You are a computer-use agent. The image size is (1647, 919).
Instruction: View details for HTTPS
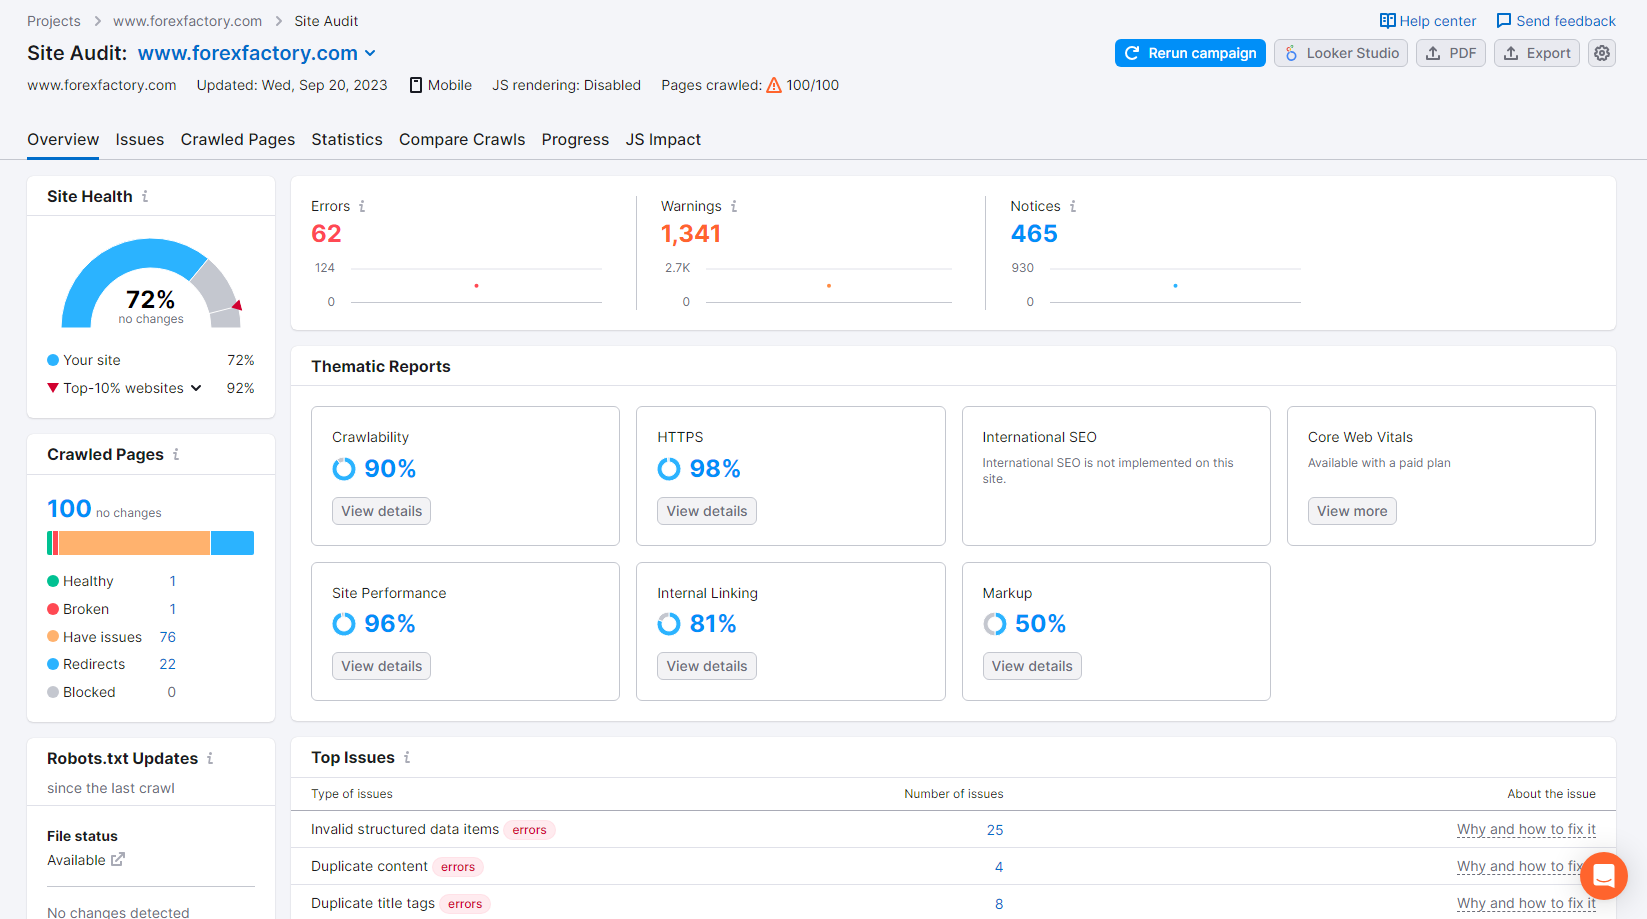pos(707,511)
